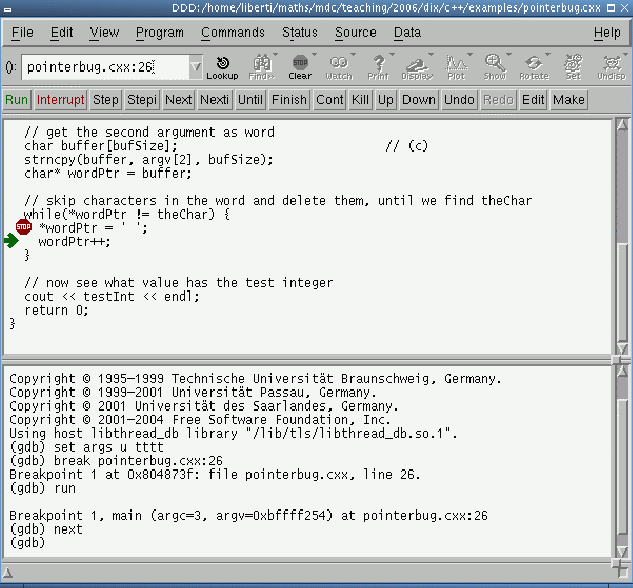Image resolution: width=633 pixels, height=588 pixels.
Task: Click the last '(gdb)' prompt in console
Action: 27,543
